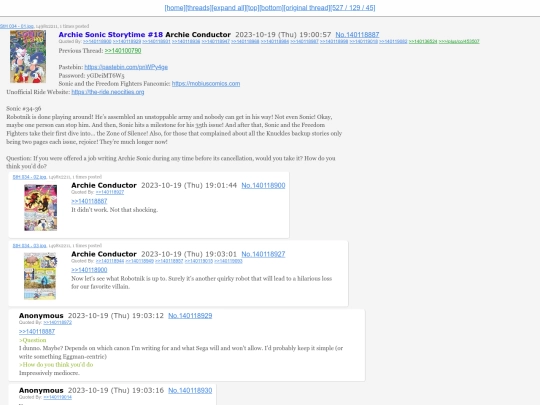Follow the Previous Thread link >>140100790
The image size is (540, 405).
point(123,51)
